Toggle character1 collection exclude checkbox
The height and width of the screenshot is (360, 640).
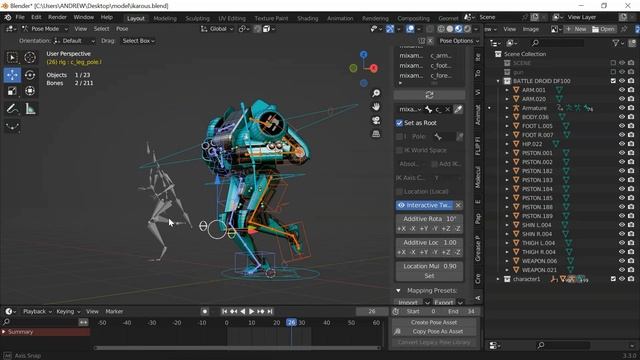click(x=613, y=279)
